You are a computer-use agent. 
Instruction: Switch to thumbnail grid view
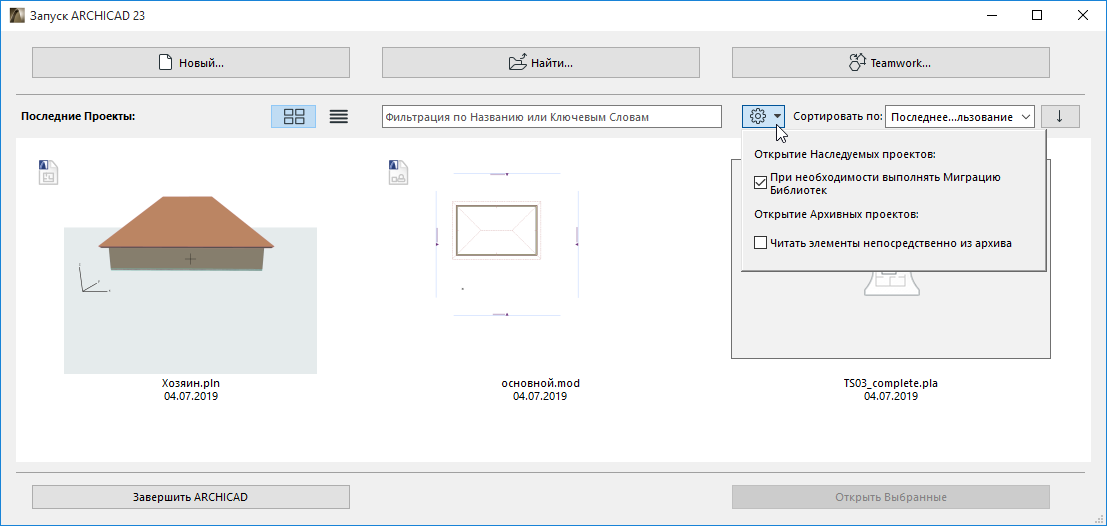(294, 116)
